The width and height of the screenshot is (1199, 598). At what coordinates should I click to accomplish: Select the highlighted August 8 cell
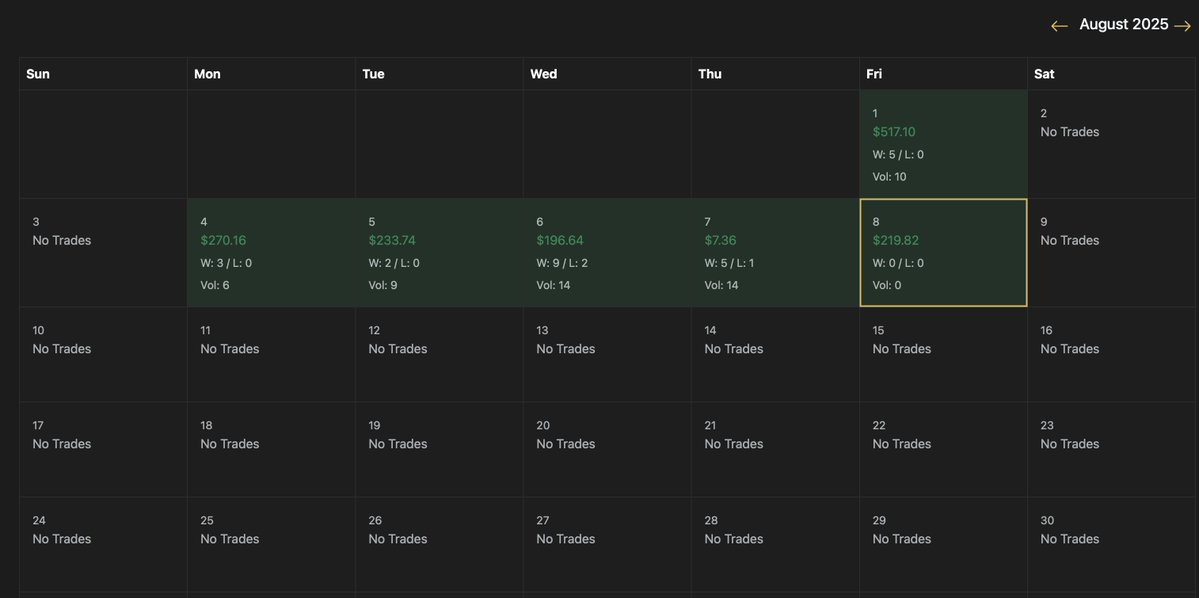943,251
